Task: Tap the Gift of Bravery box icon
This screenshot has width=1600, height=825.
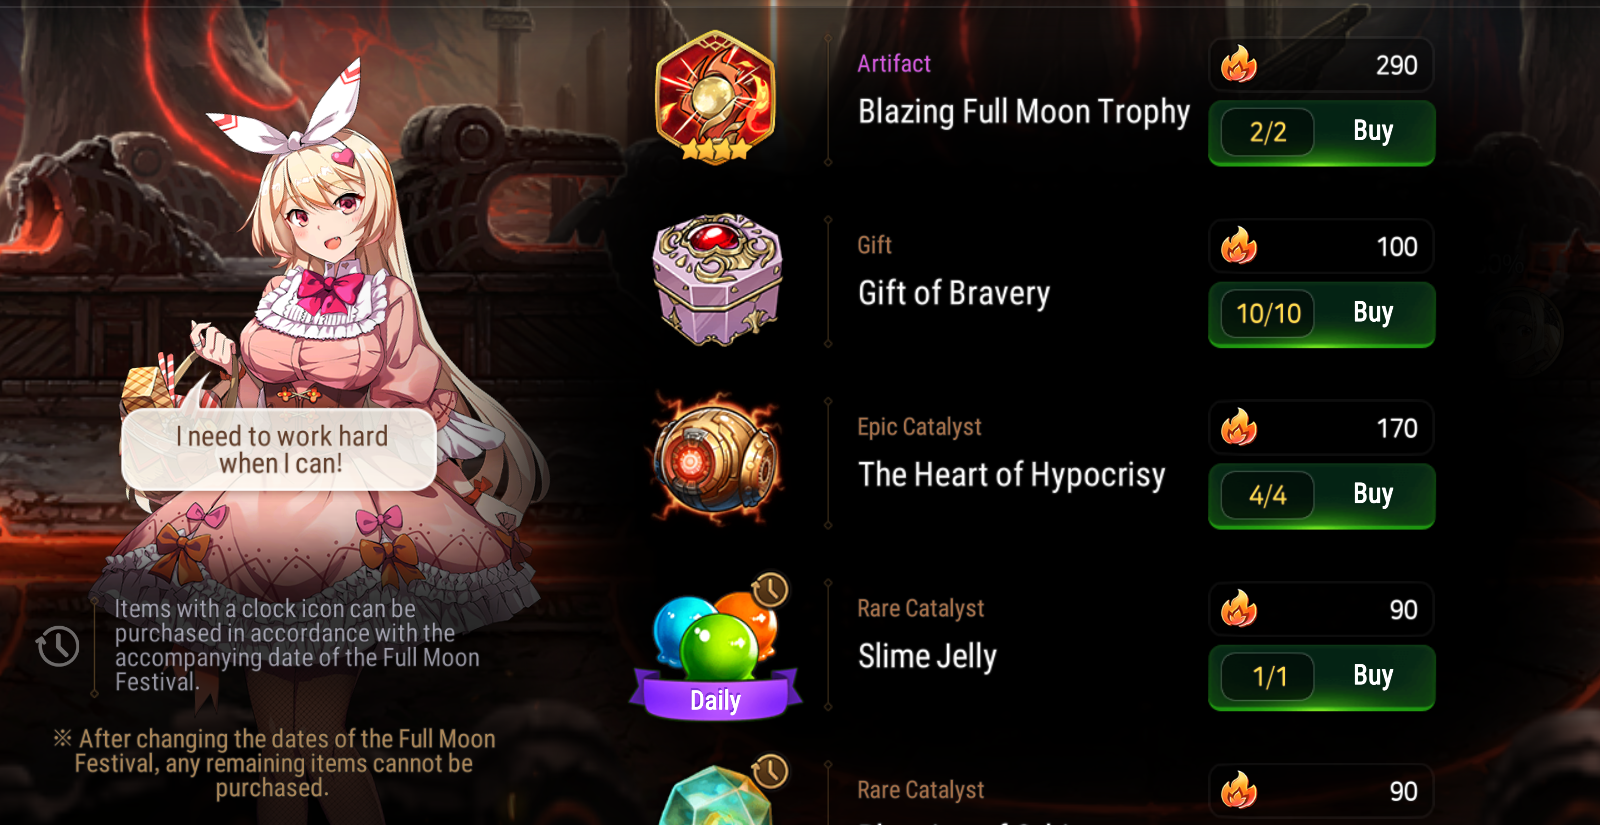Action: tap(717, 279)
